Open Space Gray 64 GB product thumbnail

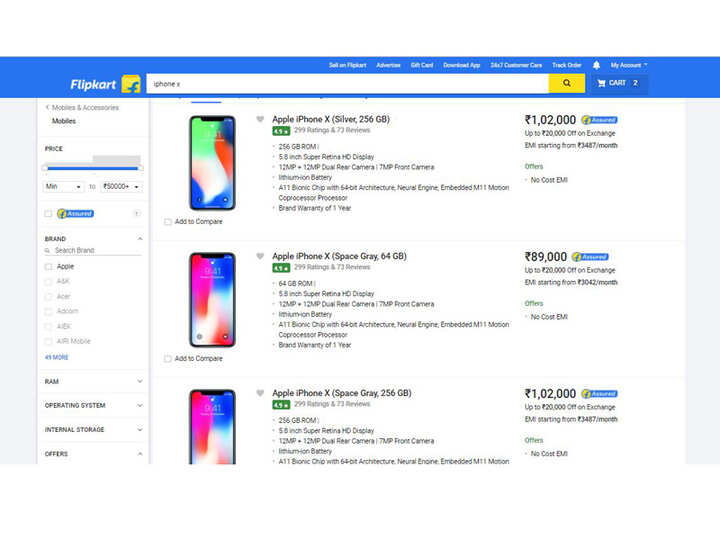213,300
